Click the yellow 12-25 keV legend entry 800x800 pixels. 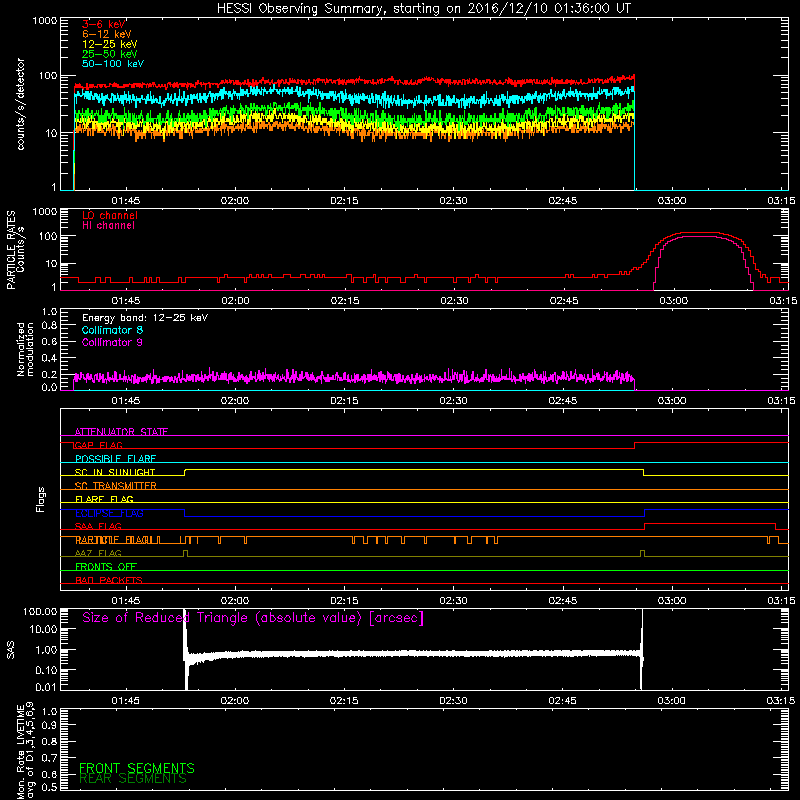point(110,44)
